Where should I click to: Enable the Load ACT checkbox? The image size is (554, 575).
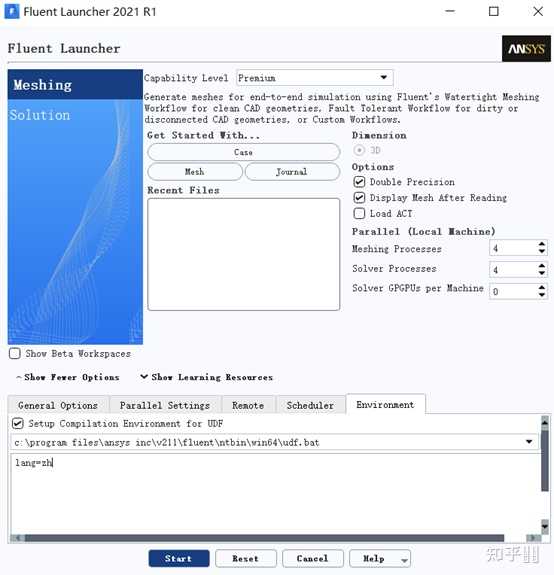pos(359,213)
